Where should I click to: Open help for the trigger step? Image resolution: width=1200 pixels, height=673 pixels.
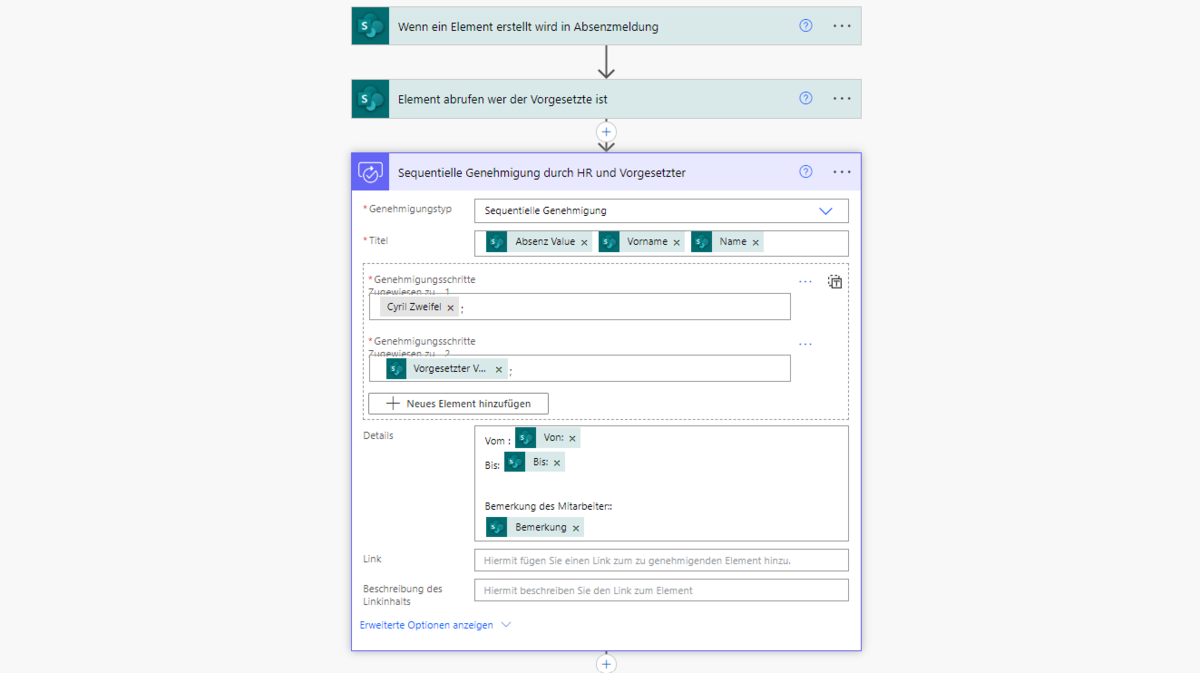coord(806,26)
